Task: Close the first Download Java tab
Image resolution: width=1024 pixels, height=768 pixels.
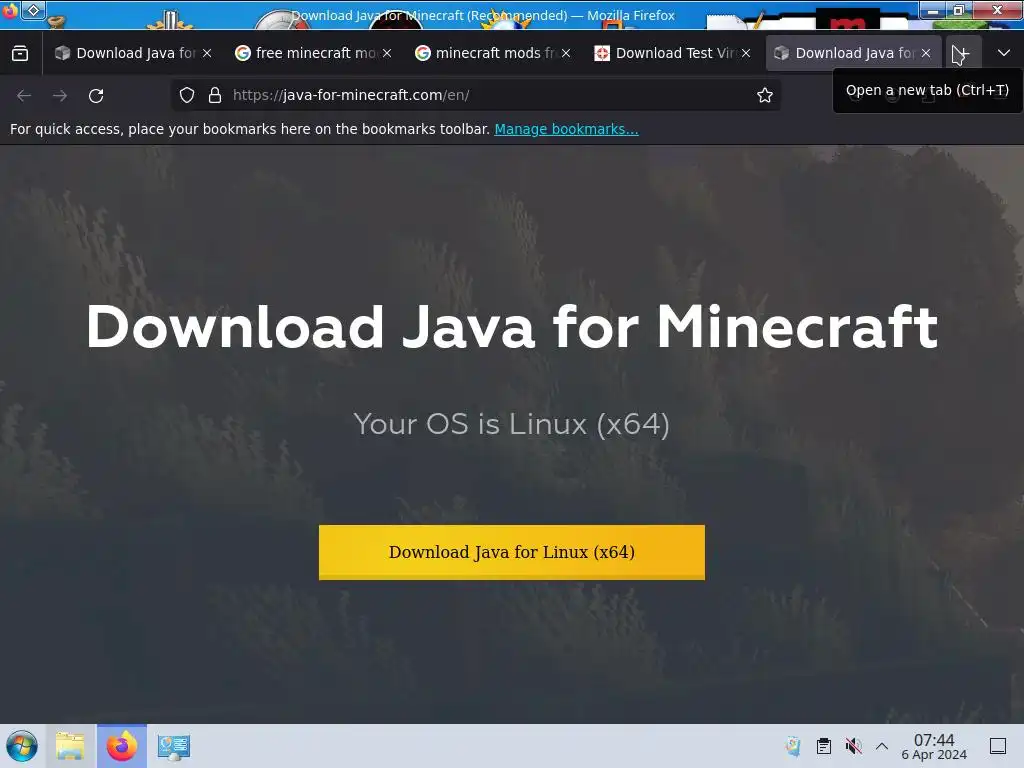Action: [x=207, y=53]
